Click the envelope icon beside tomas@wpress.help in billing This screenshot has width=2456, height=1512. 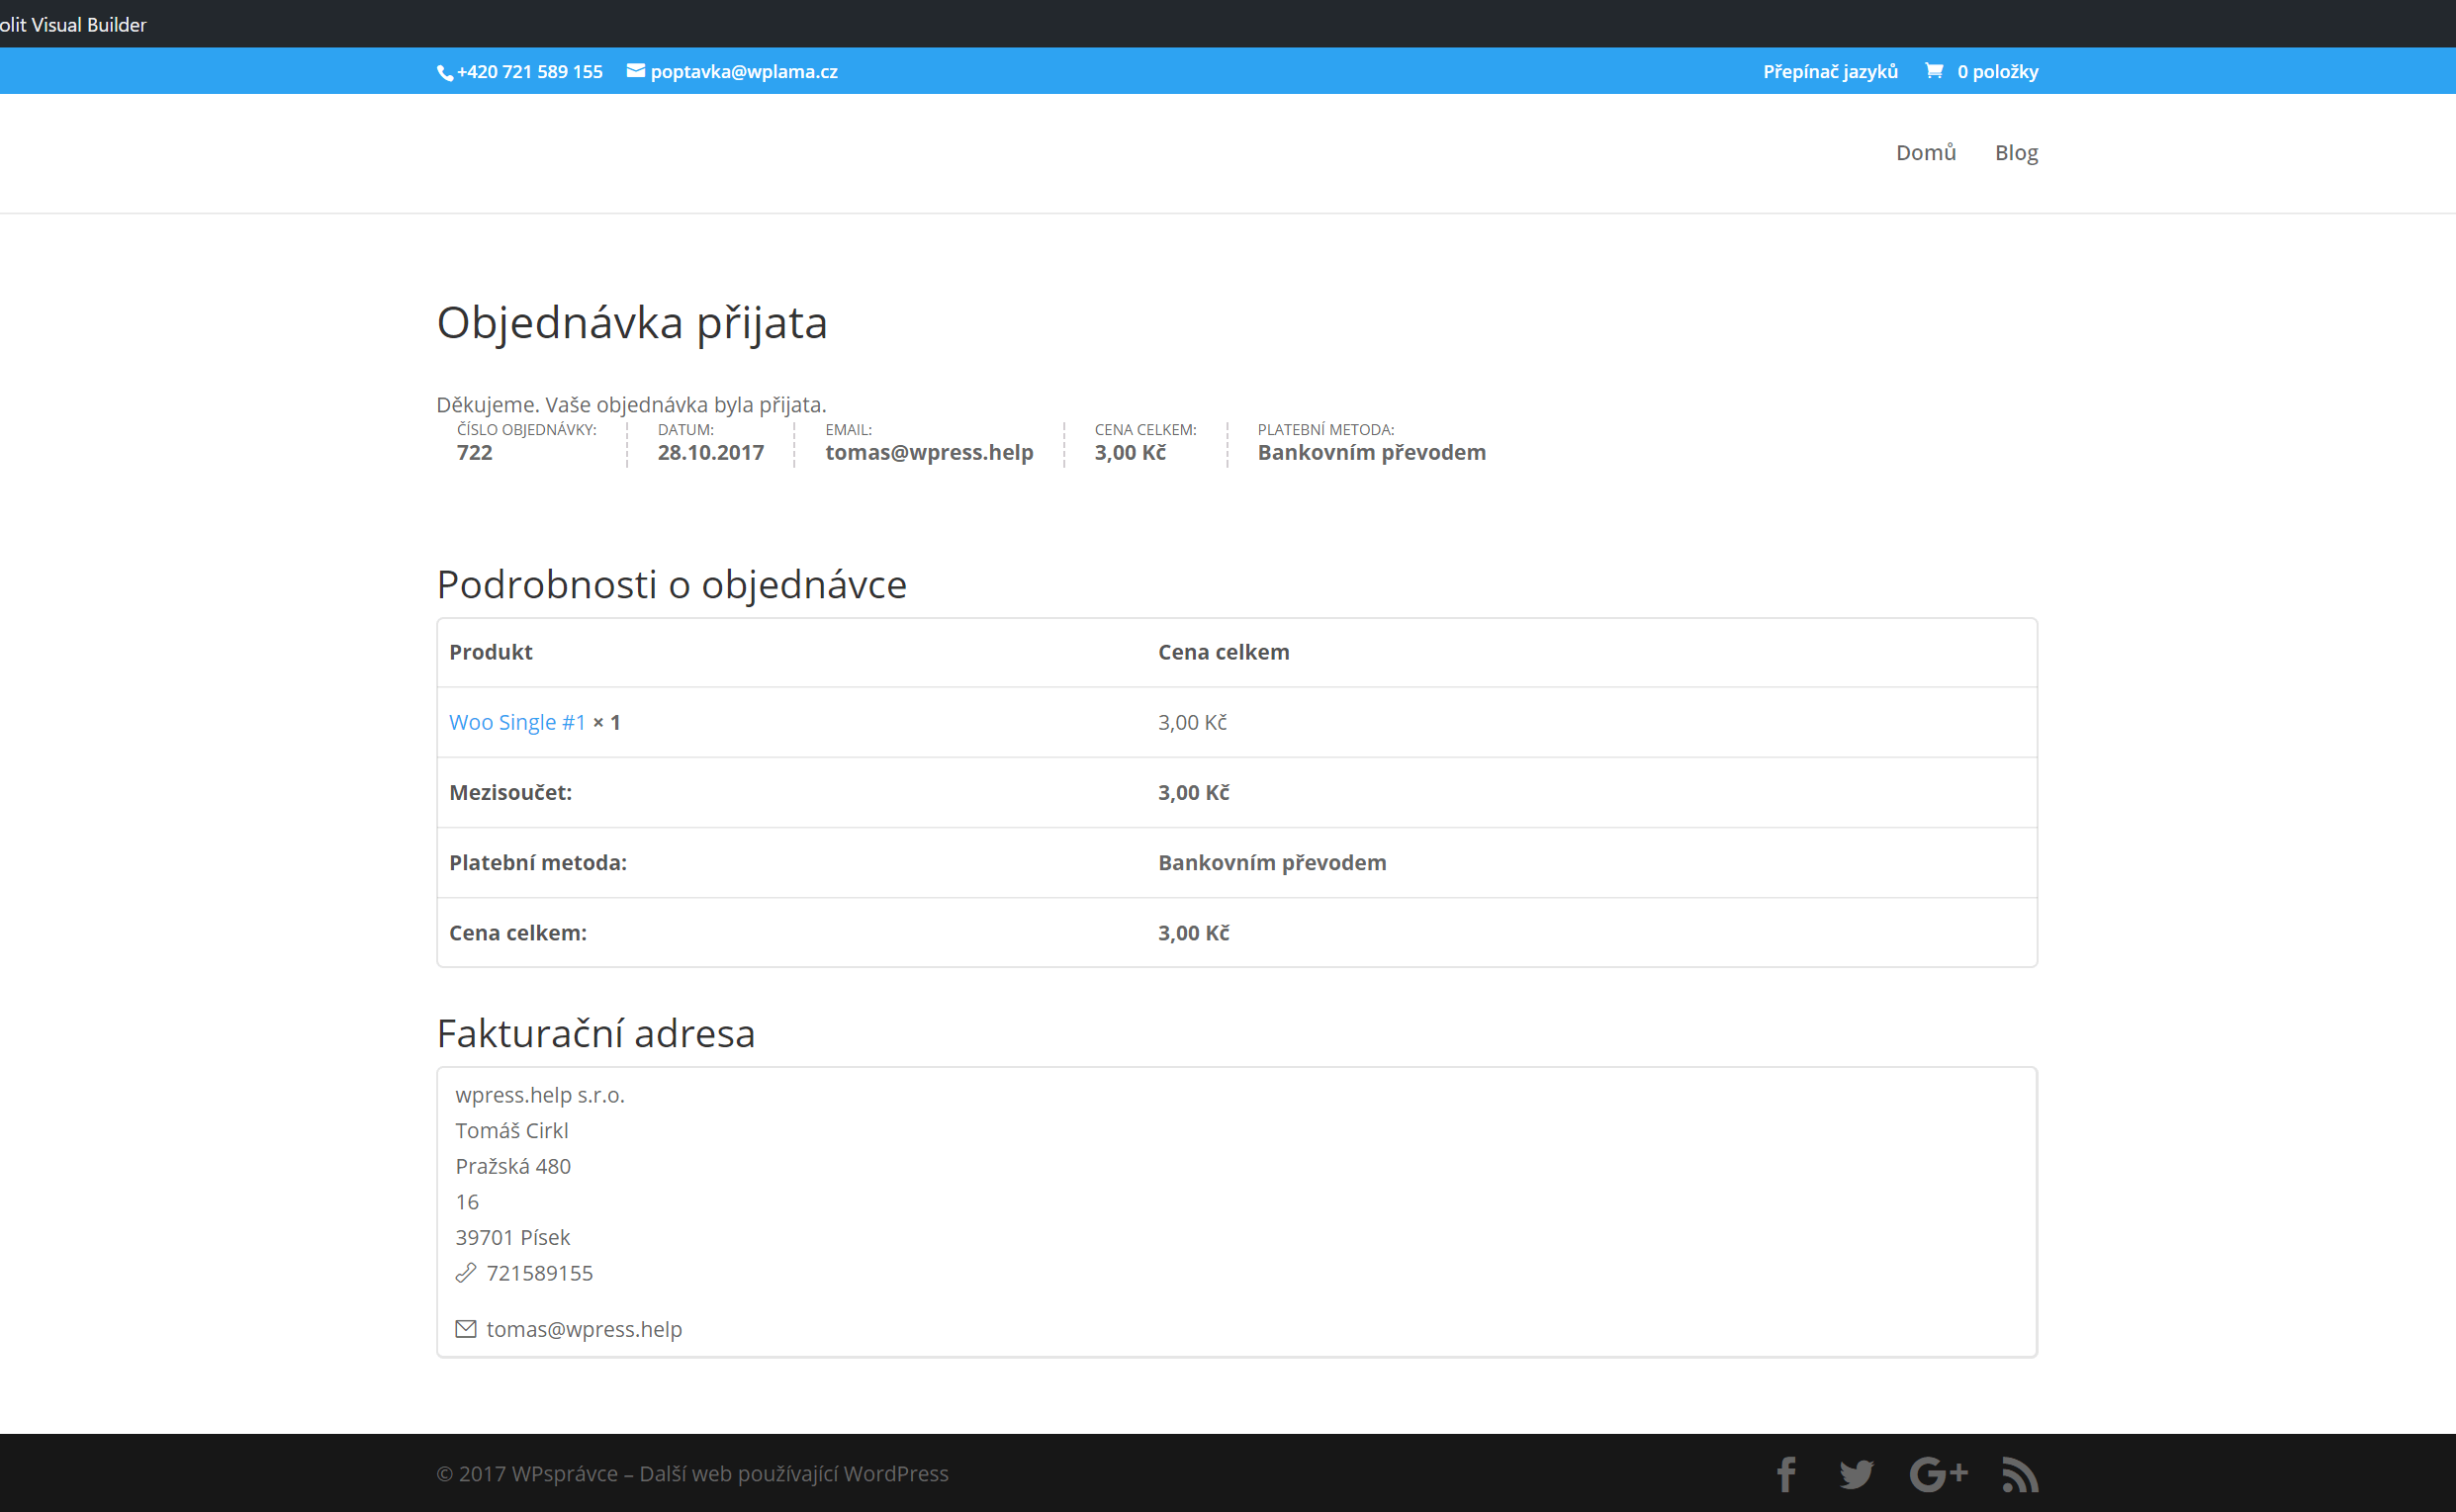pos(466,1328)
